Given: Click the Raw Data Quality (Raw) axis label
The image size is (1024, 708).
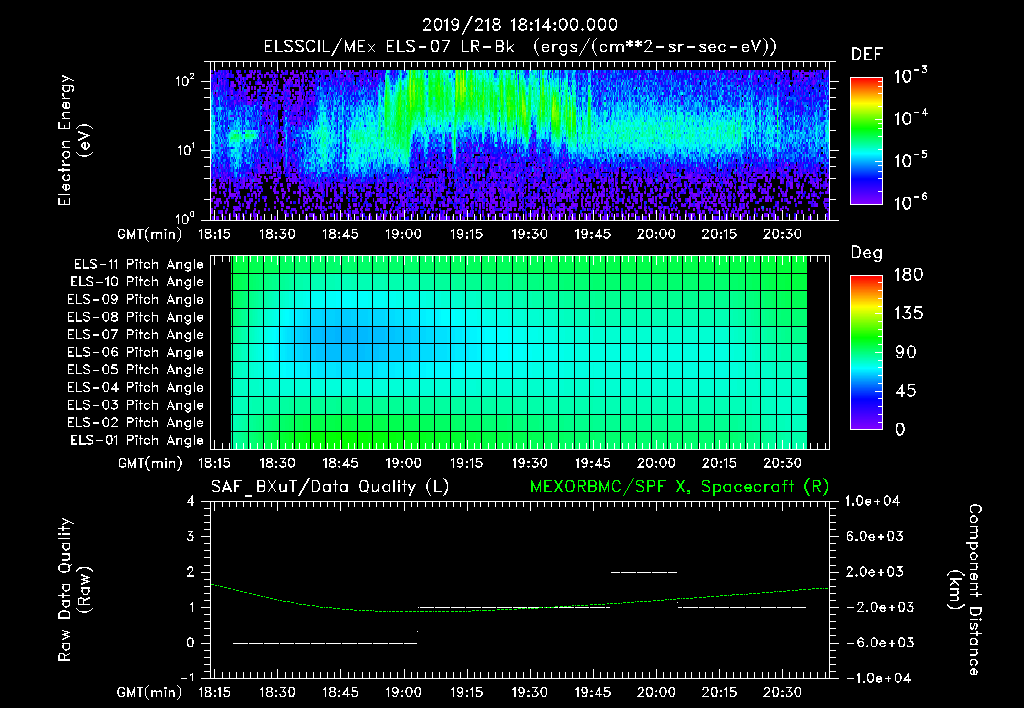Looking at the screenshot, I should pos(74,589).
